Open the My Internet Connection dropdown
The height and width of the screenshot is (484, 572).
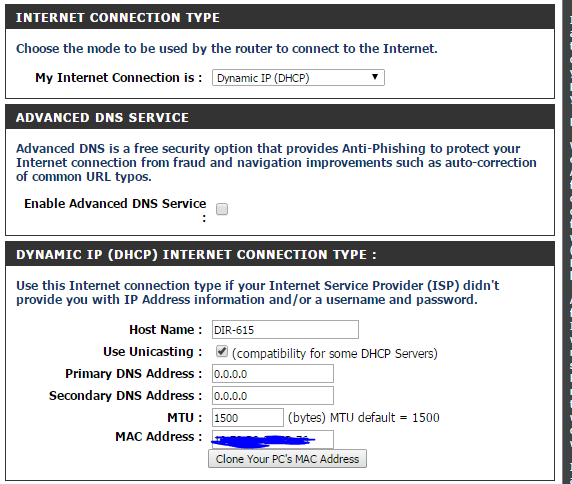pos(298,78)
